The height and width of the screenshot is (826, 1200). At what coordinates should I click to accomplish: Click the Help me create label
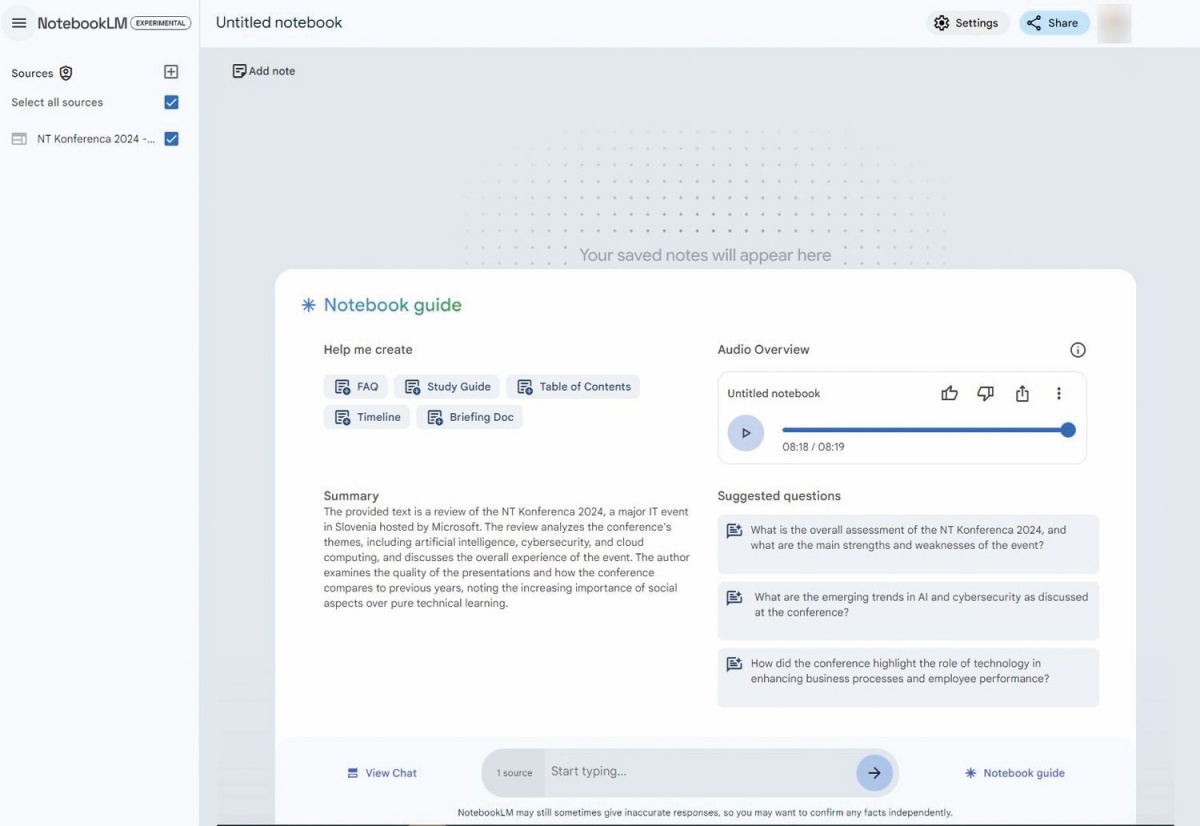point(368,350)
